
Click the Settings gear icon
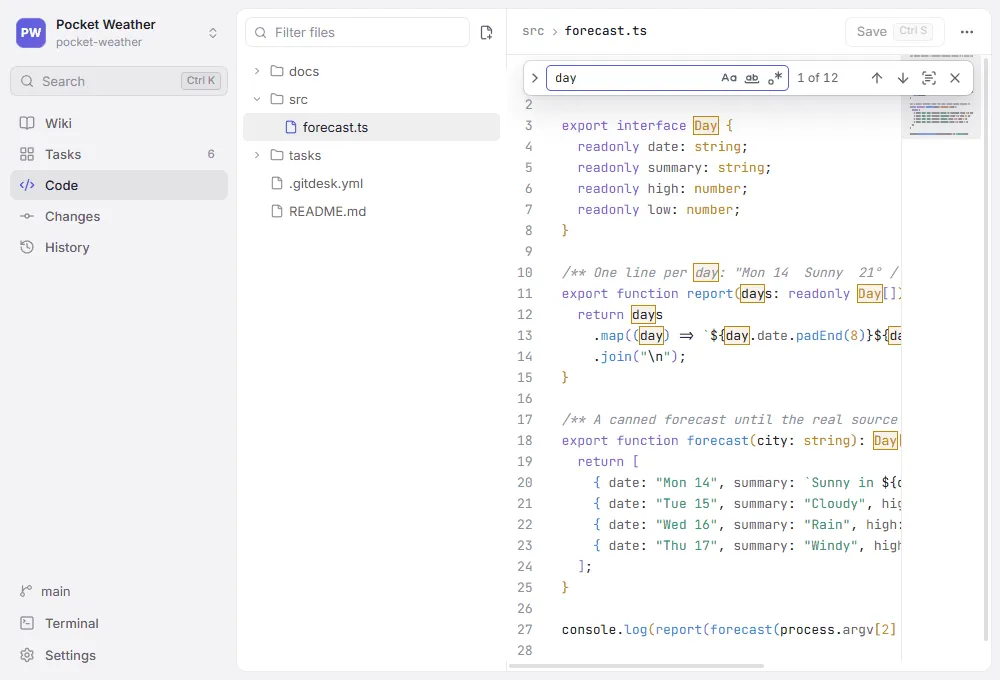(27, 655)
